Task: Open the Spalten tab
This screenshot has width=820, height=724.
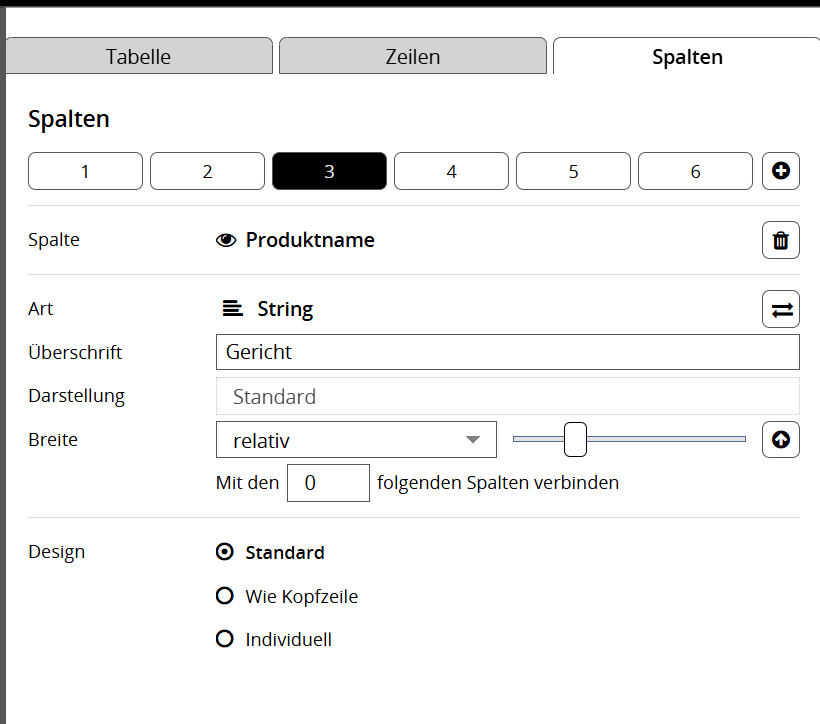Action: point(687,57)
